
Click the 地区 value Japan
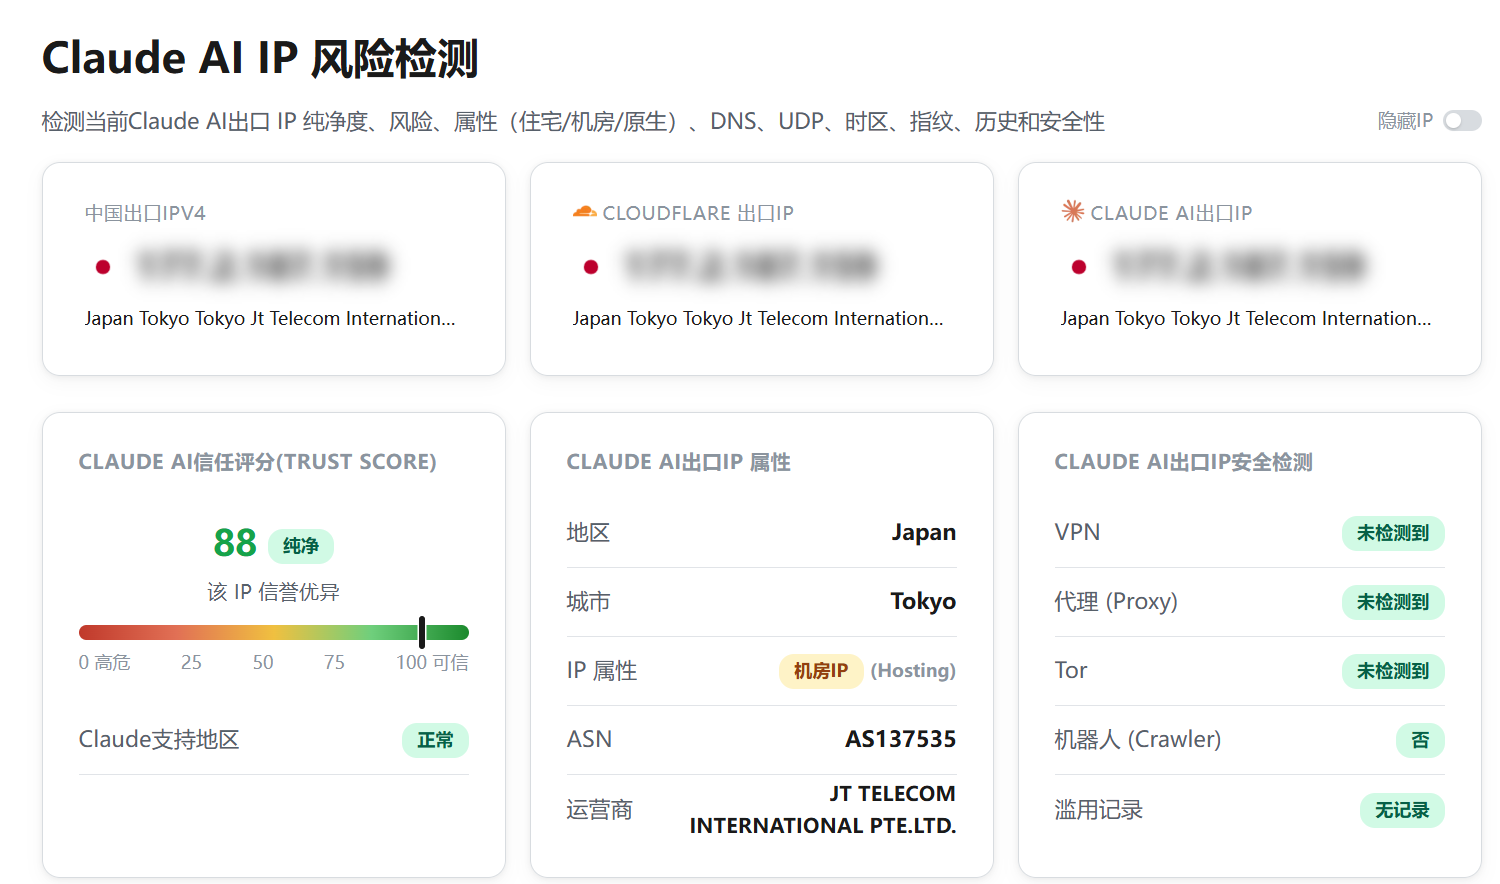pos(924,532)
